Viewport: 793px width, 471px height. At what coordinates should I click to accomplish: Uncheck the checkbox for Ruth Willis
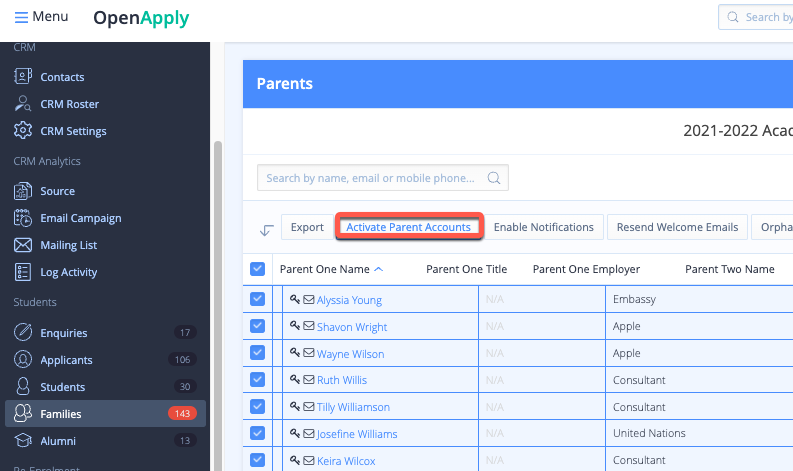tap(258, 380)
